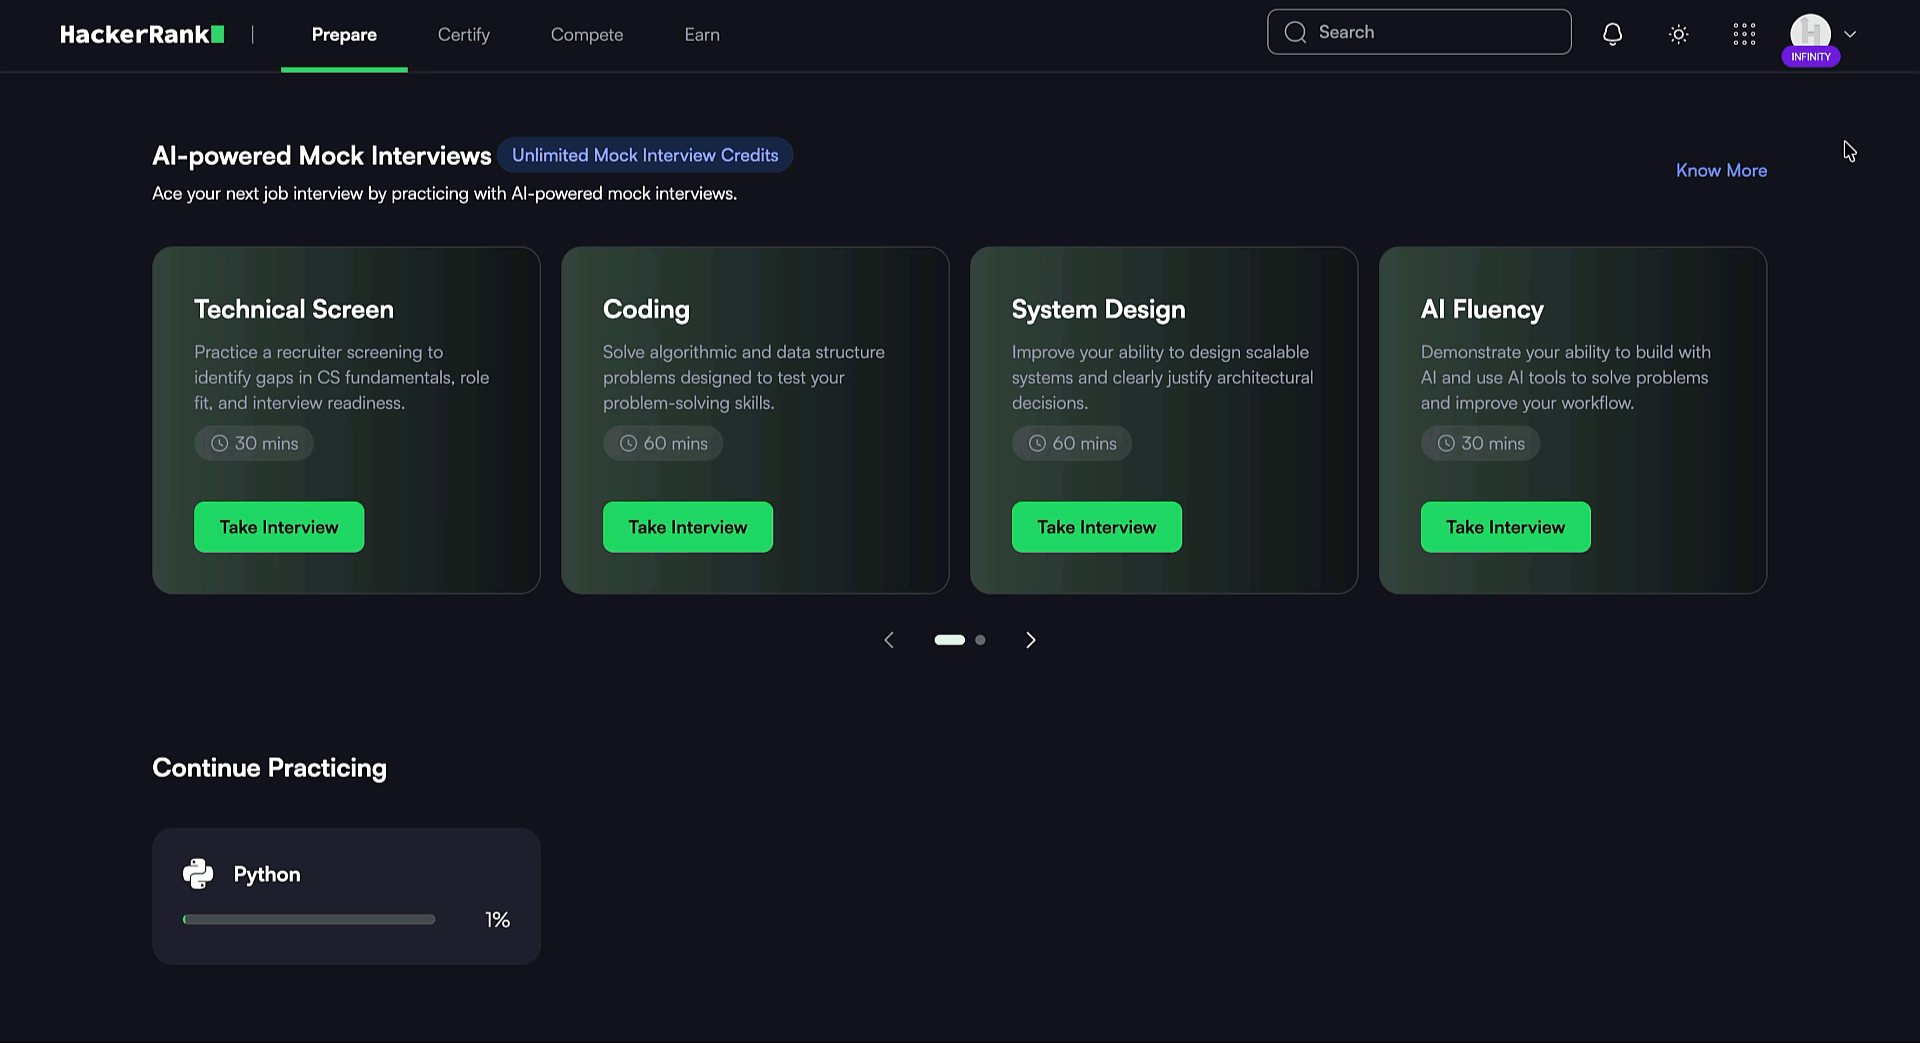Click Unlimited Mock Interview Credits badge
This screenshot has width=1920, height=1043.
645,155
